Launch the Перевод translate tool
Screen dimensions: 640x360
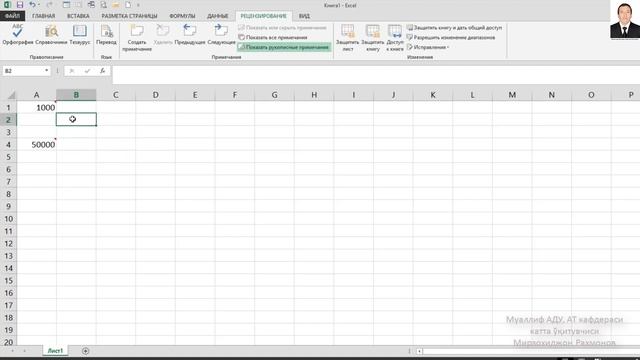tap(106, 34)
